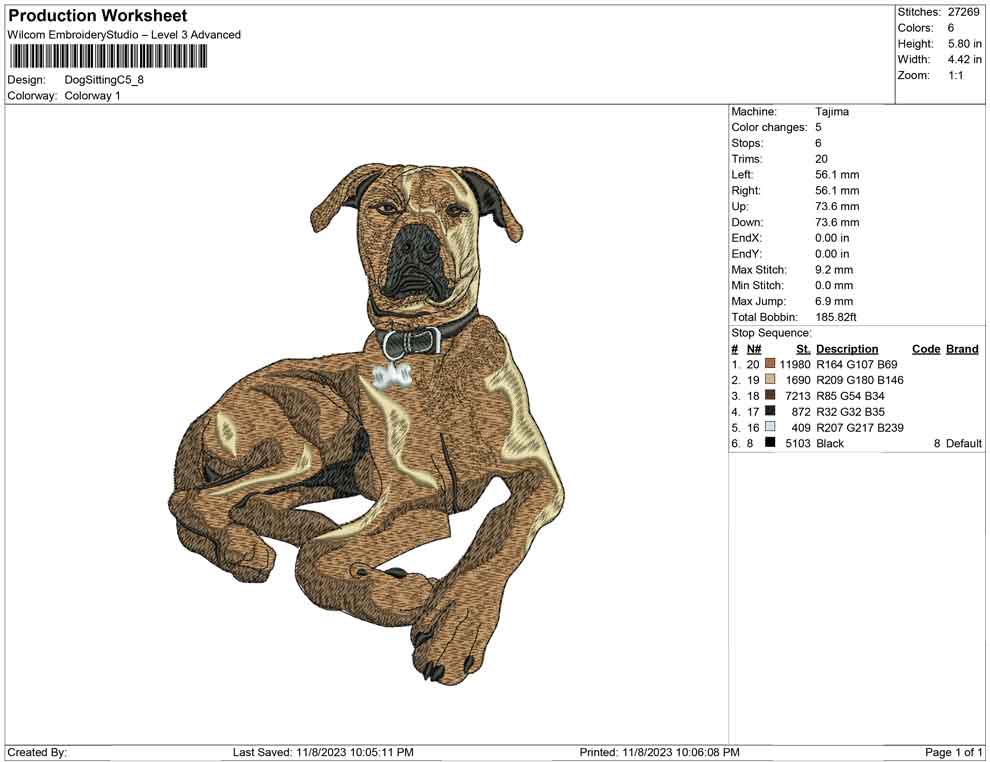Click the Stitches value 27269
The image size is (990, 762).
963,12
